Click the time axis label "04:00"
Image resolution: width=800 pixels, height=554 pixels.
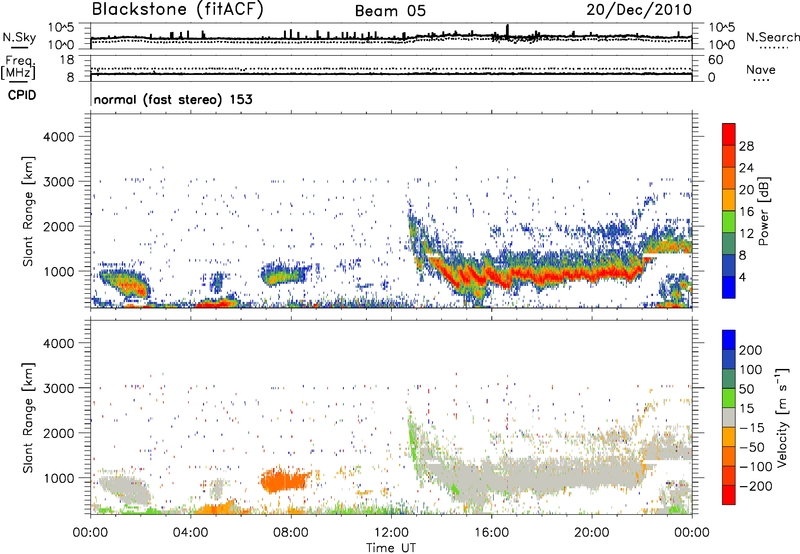190,533
